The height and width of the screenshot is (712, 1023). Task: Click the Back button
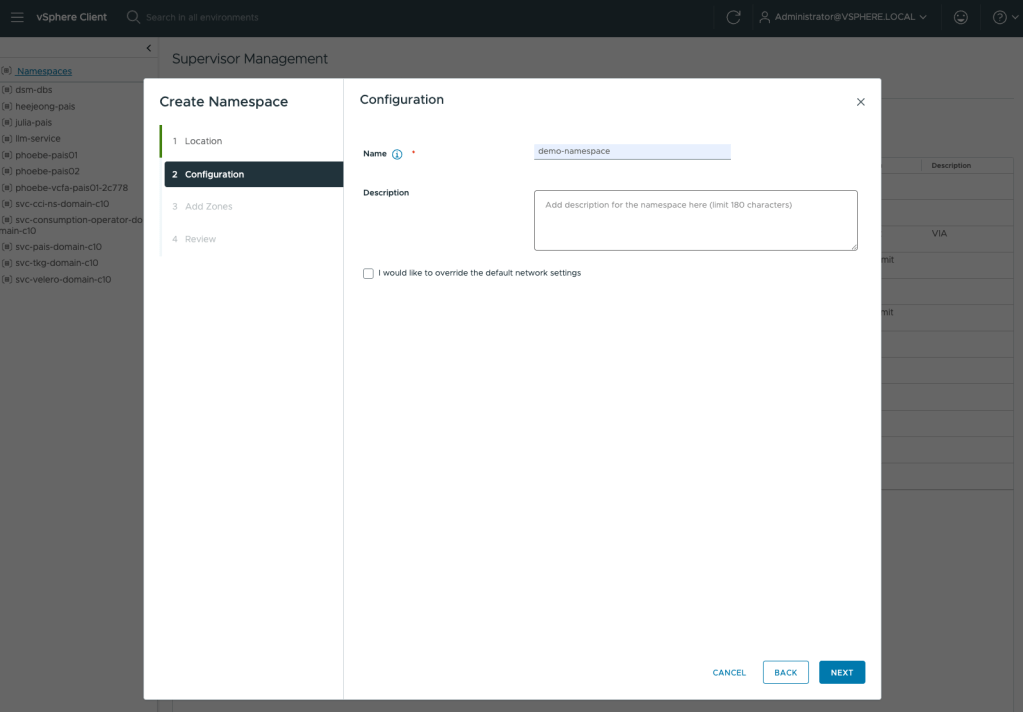(785, 672)
